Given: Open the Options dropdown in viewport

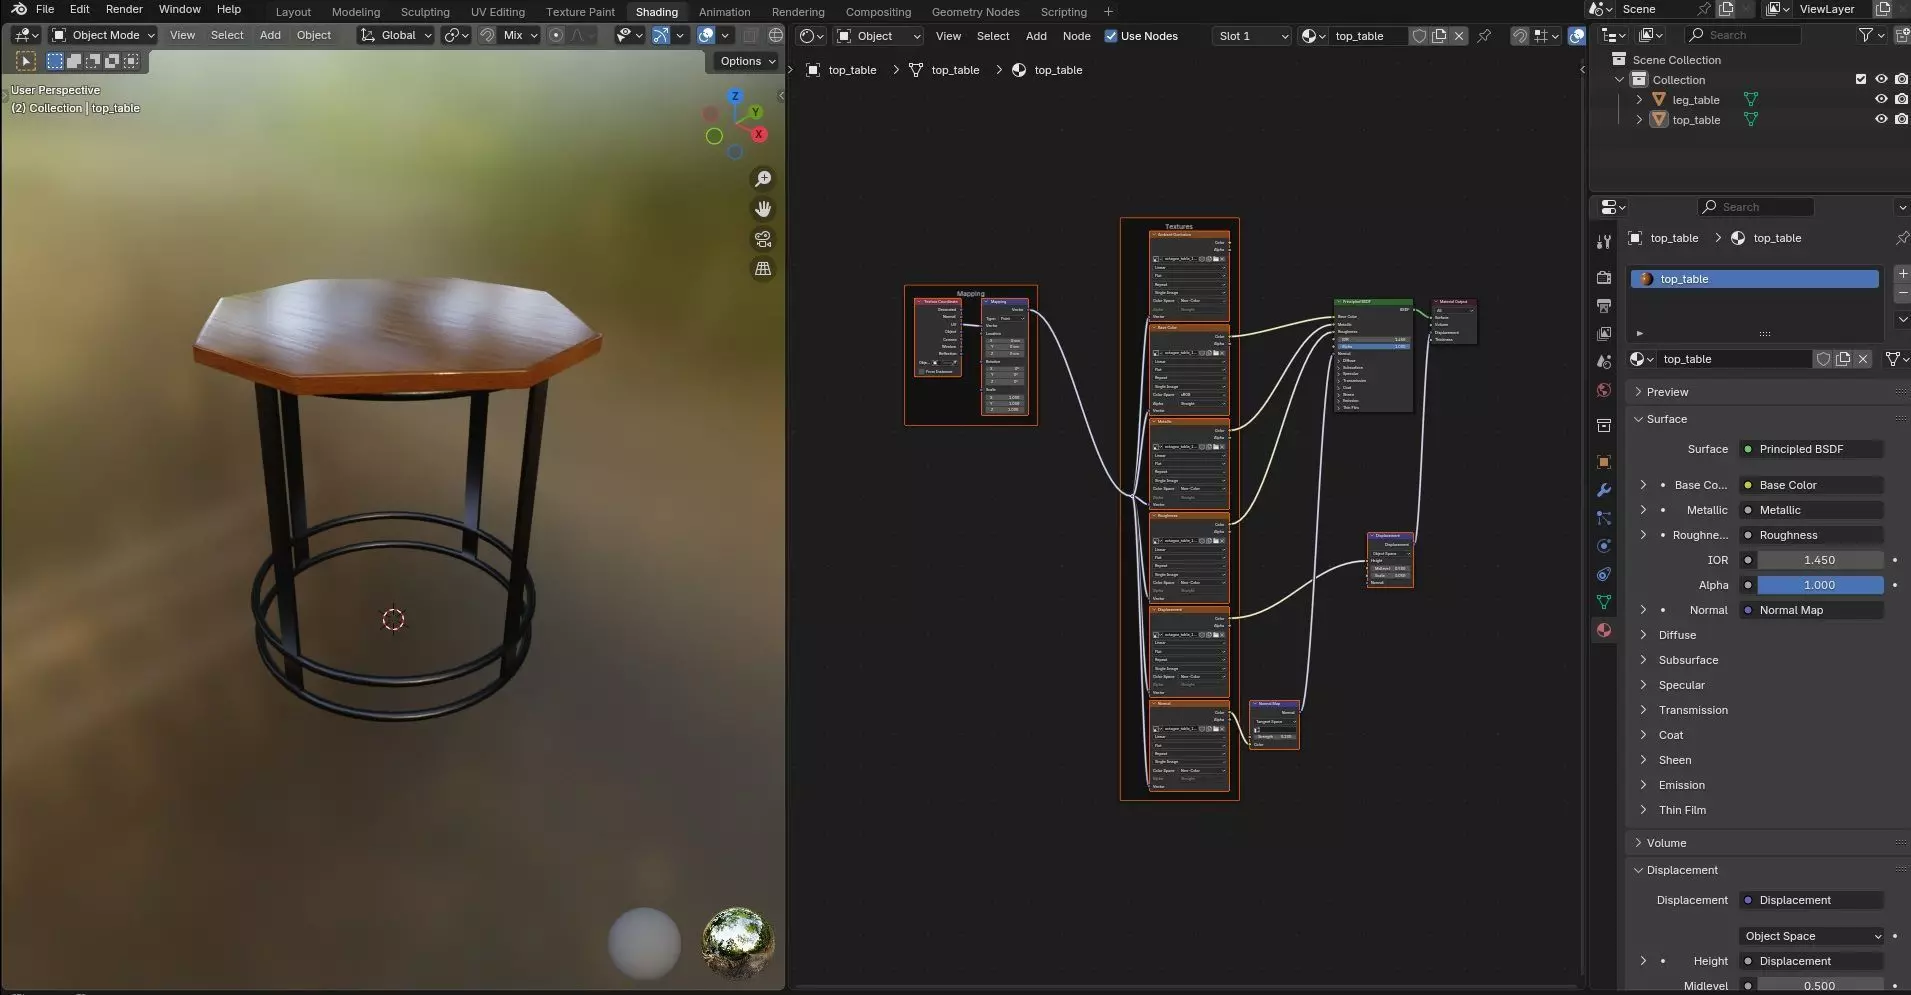Looking at the screenshot, I should point(747,61).
